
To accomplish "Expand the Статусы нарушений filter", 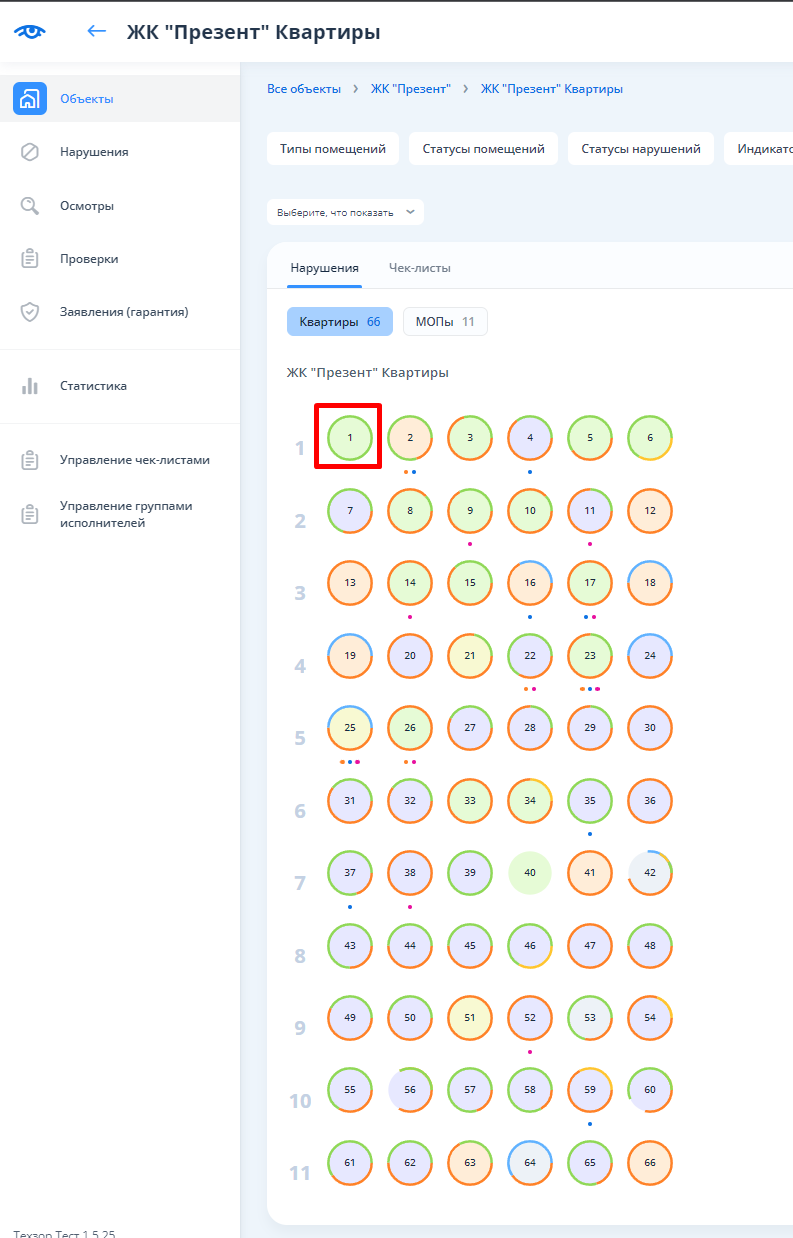I will pyautogui.click(x=640, y=149).
